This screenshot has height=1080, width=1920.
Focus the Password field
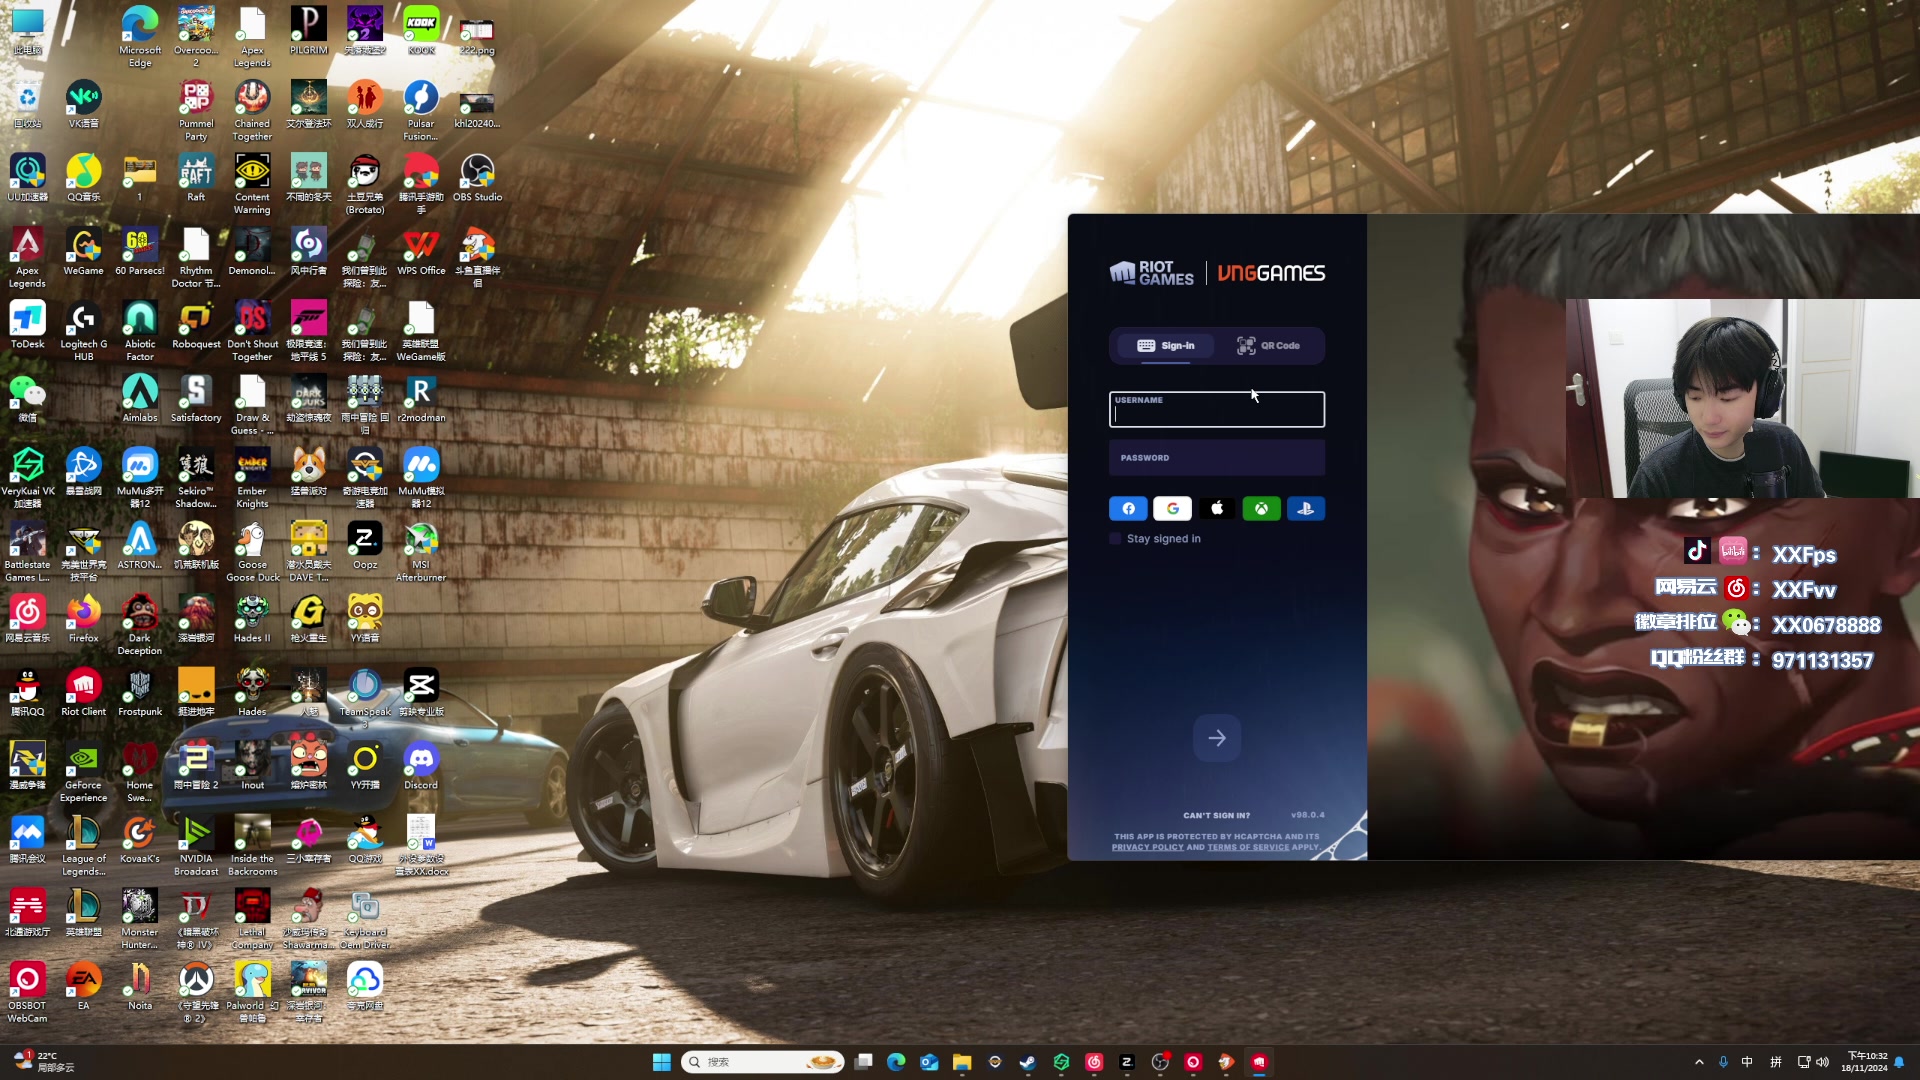(x=1217, y=458)
